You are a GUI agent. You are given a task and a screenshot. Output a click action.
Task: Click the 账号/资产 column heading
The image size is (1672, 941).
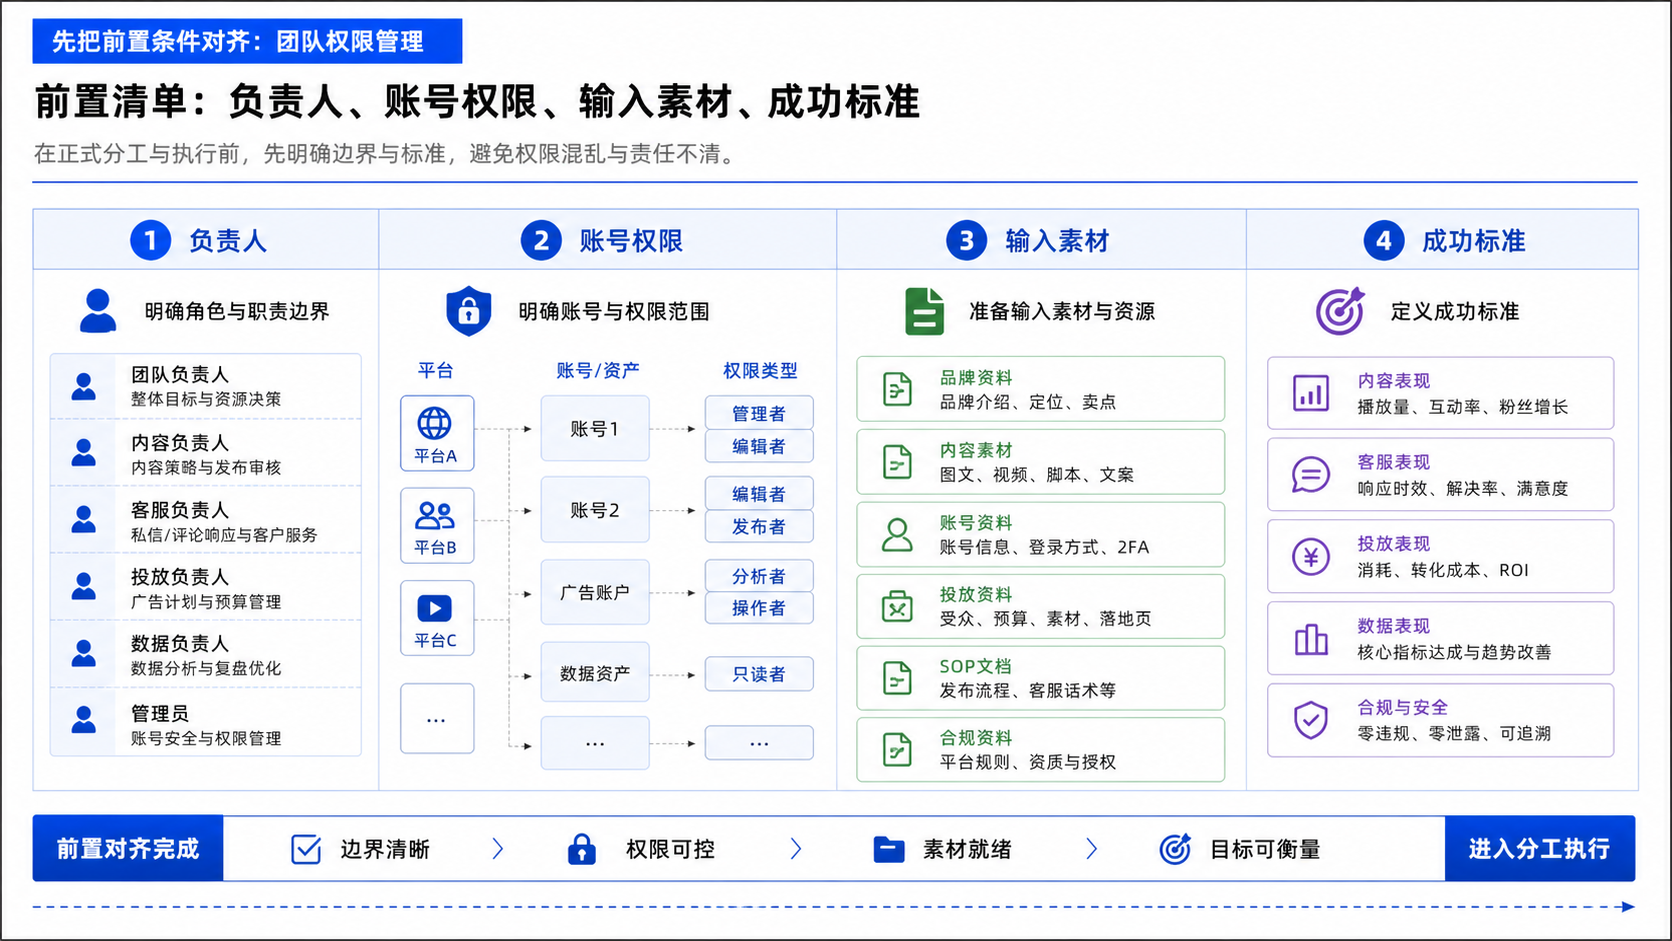click(x=598, y=370)
